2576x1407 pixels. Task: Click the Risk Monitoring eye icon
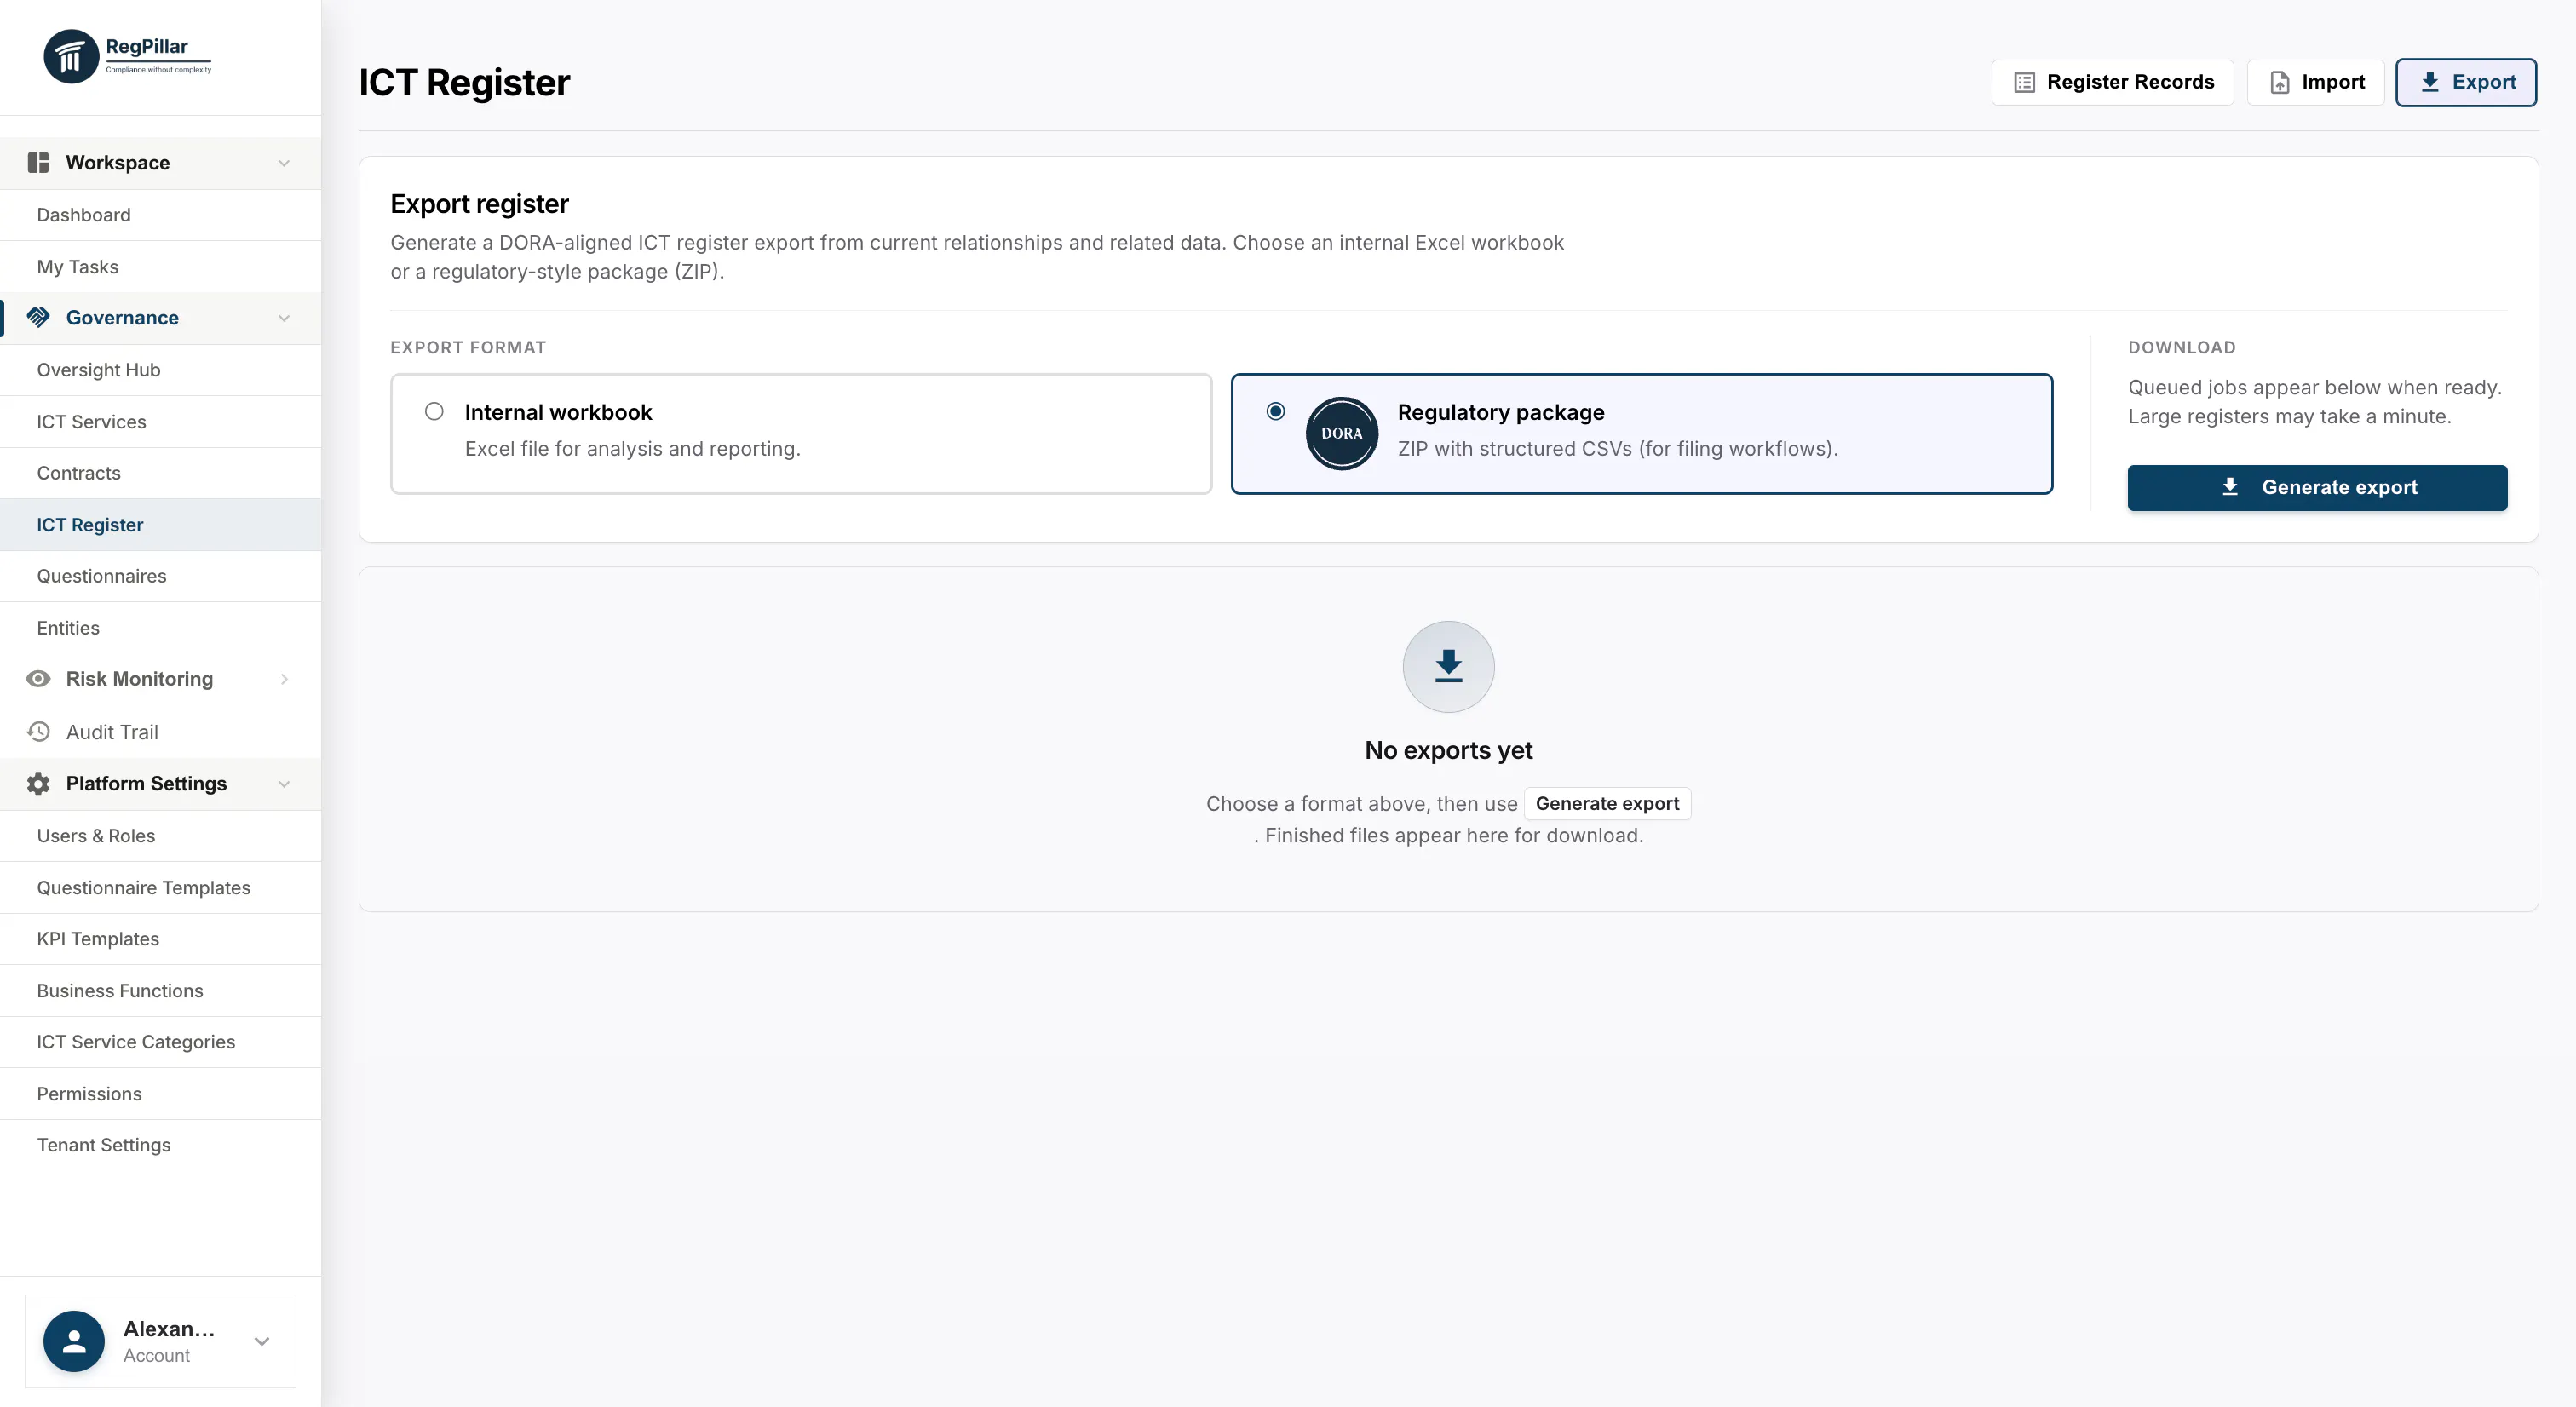(x=38, y=679)
